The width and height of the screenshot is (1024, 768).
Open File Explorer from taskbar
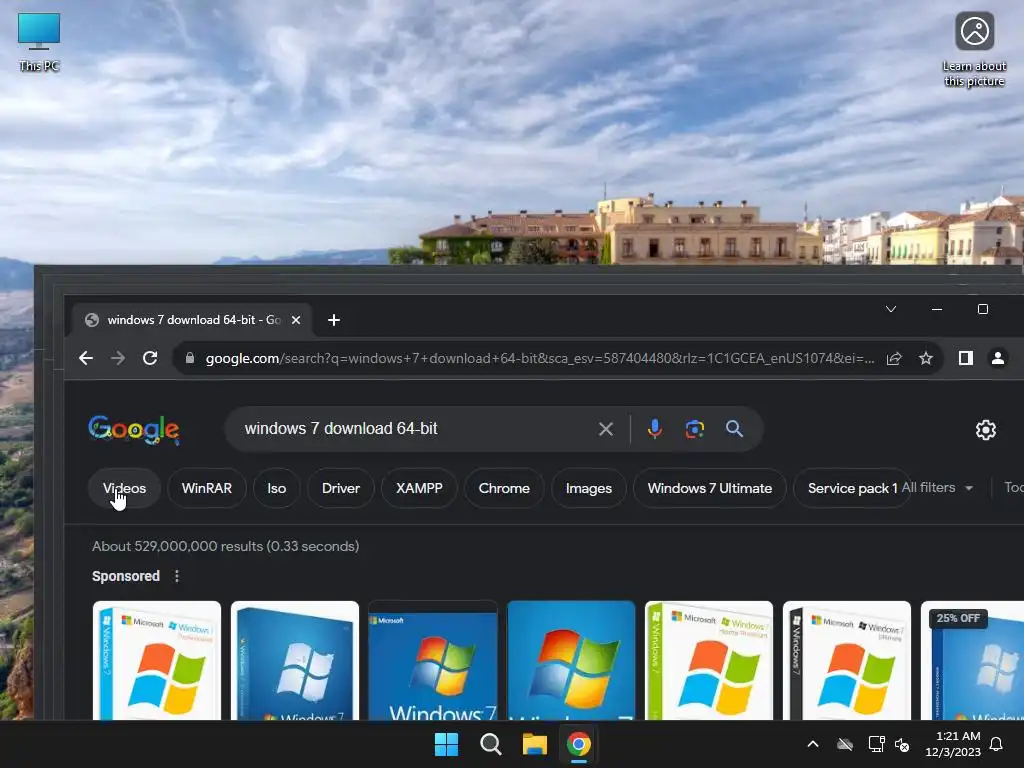click(x=534, y=744)
